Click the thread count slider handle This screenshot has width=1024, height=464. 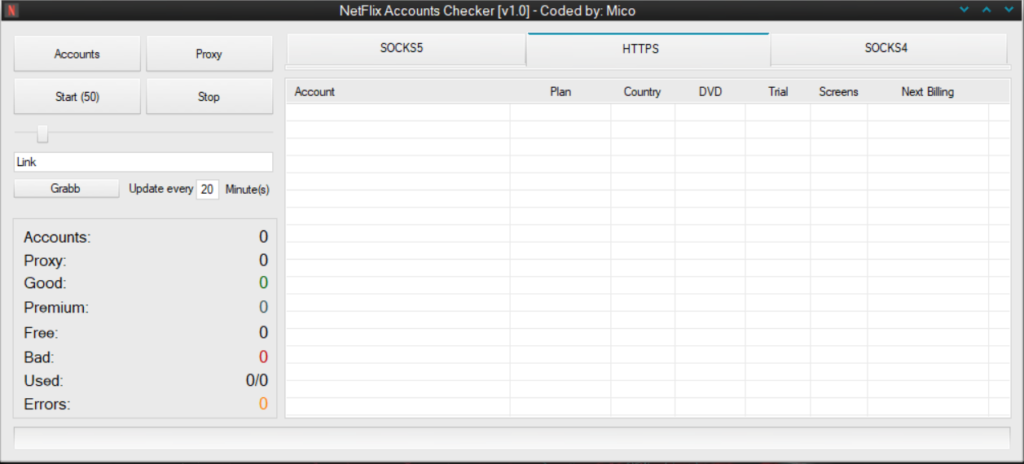(42, 133)
